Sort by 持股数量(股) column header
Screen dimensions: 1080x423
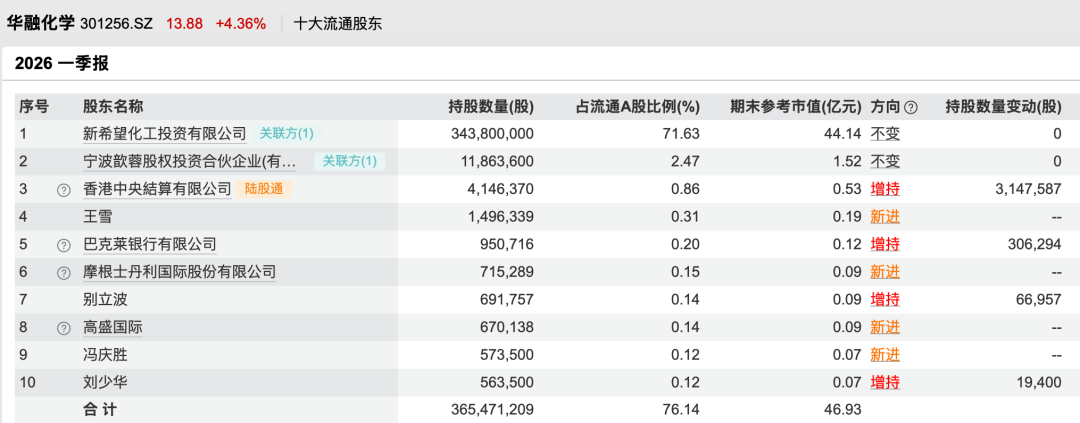(491, 107)
